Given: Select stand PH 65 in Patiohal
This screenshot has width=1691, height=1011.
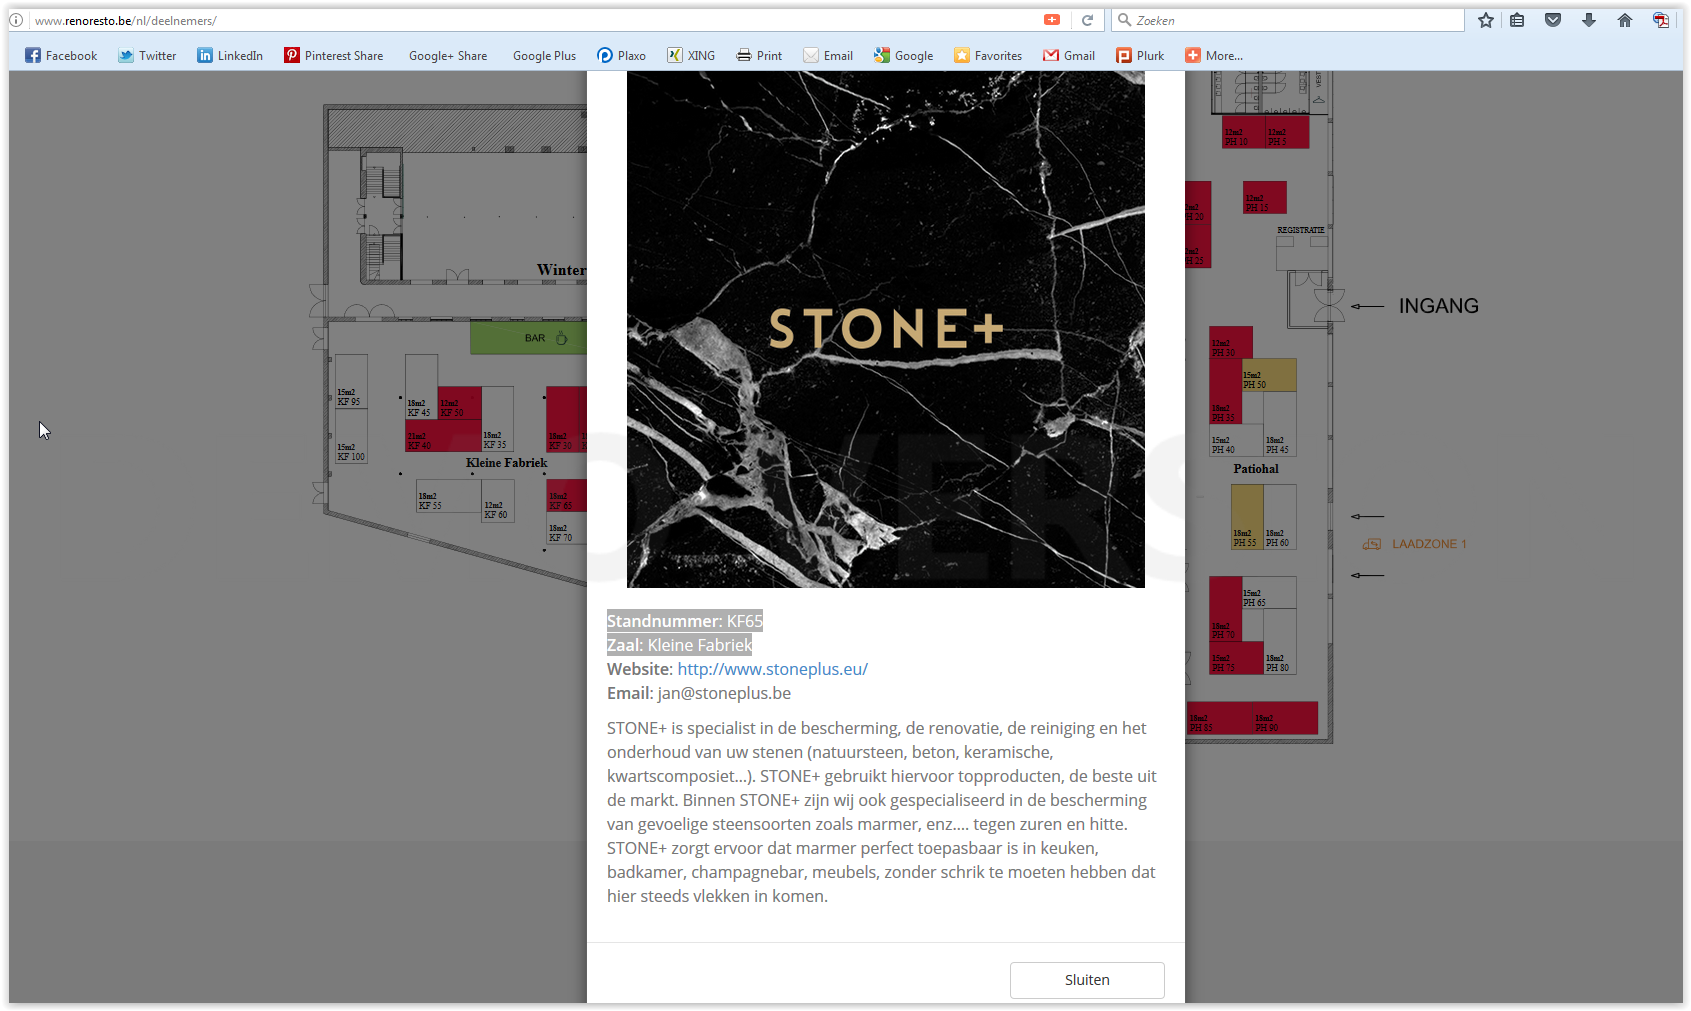Looking at the screenshot, I should point(1269,593).
